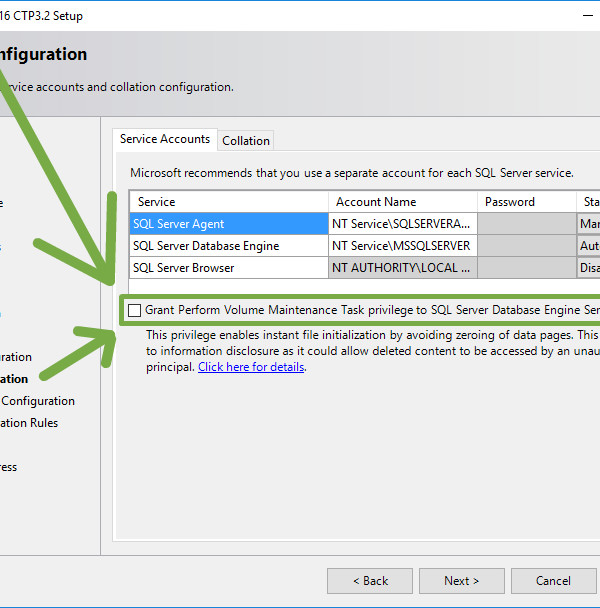Click the SQL Server Agent password field
Viewport: 600px width, 608px height.
527,224
